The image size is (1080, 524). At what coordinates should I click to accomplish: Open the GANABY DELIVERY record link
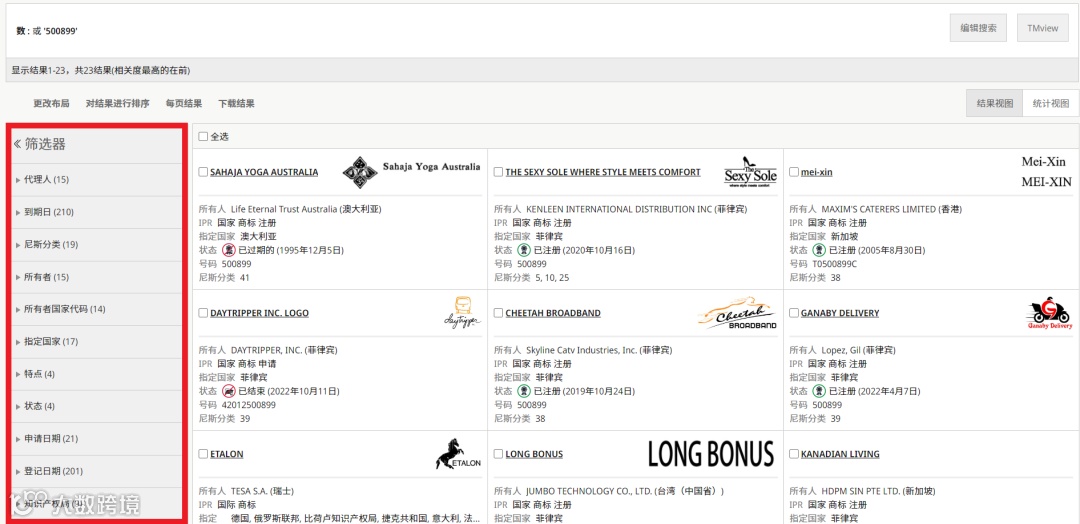click(840, 313)
